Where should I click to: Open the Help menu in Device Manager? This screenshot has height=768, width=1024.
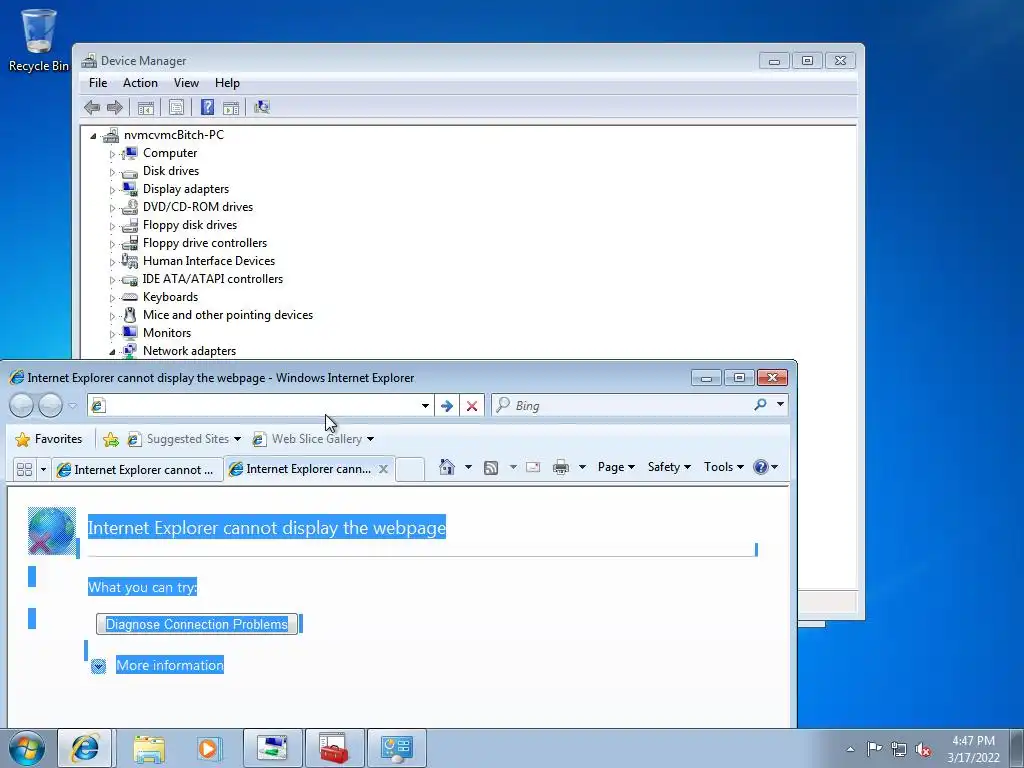227,83
